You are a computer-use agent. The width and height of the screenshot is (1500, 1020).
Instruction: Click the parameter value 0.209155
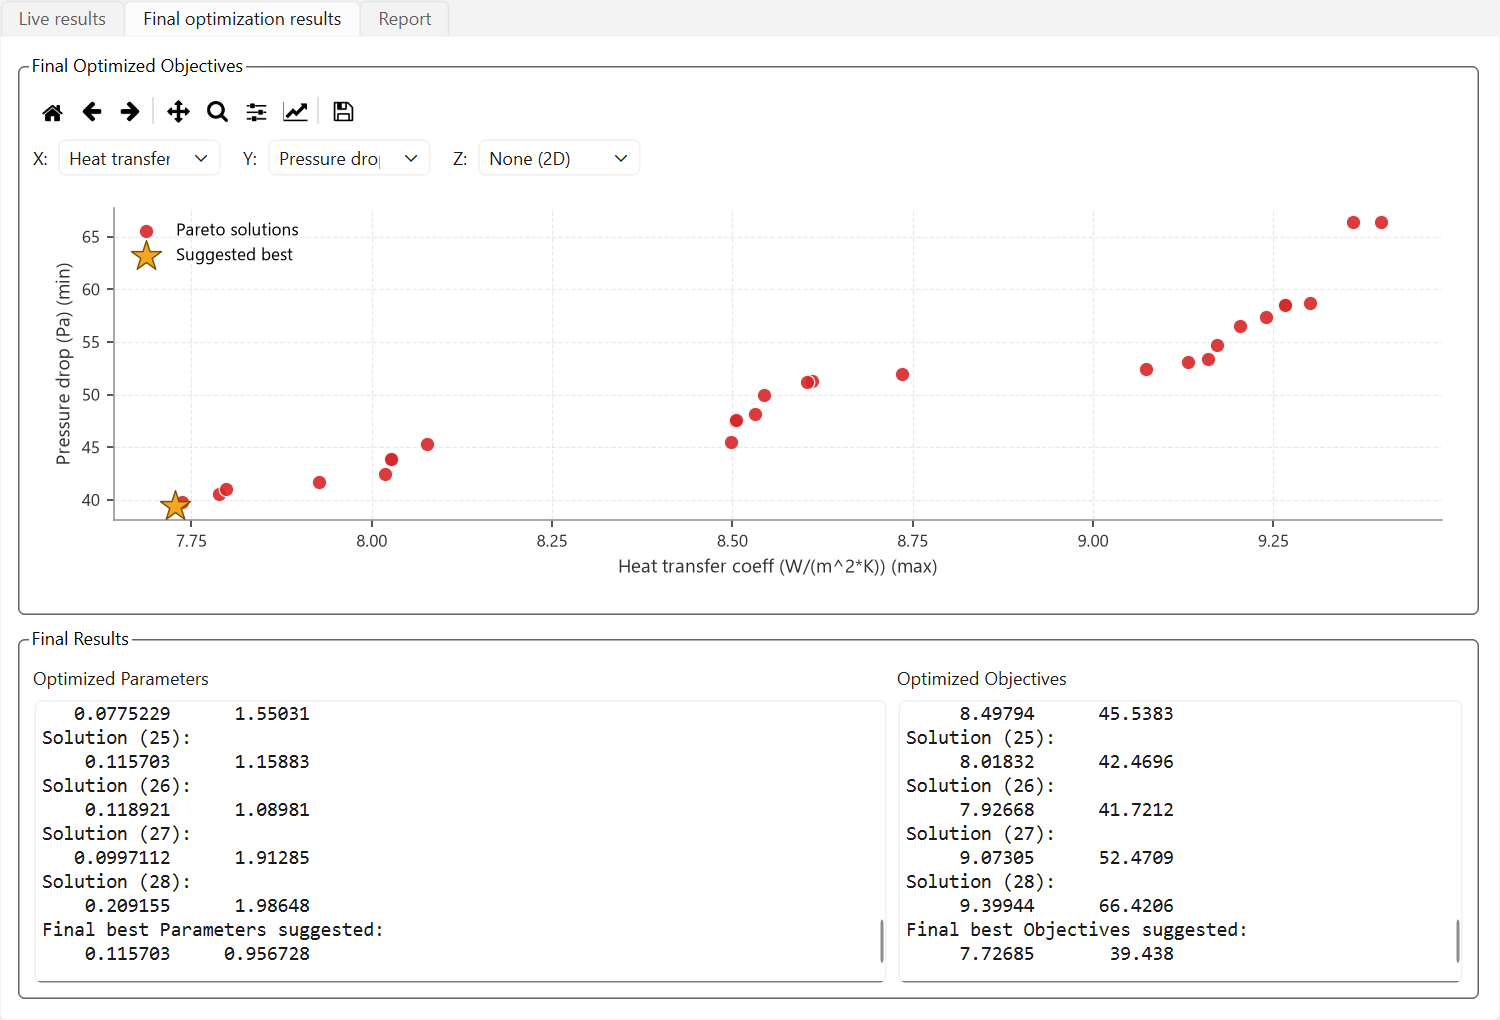tap(127, 906)
